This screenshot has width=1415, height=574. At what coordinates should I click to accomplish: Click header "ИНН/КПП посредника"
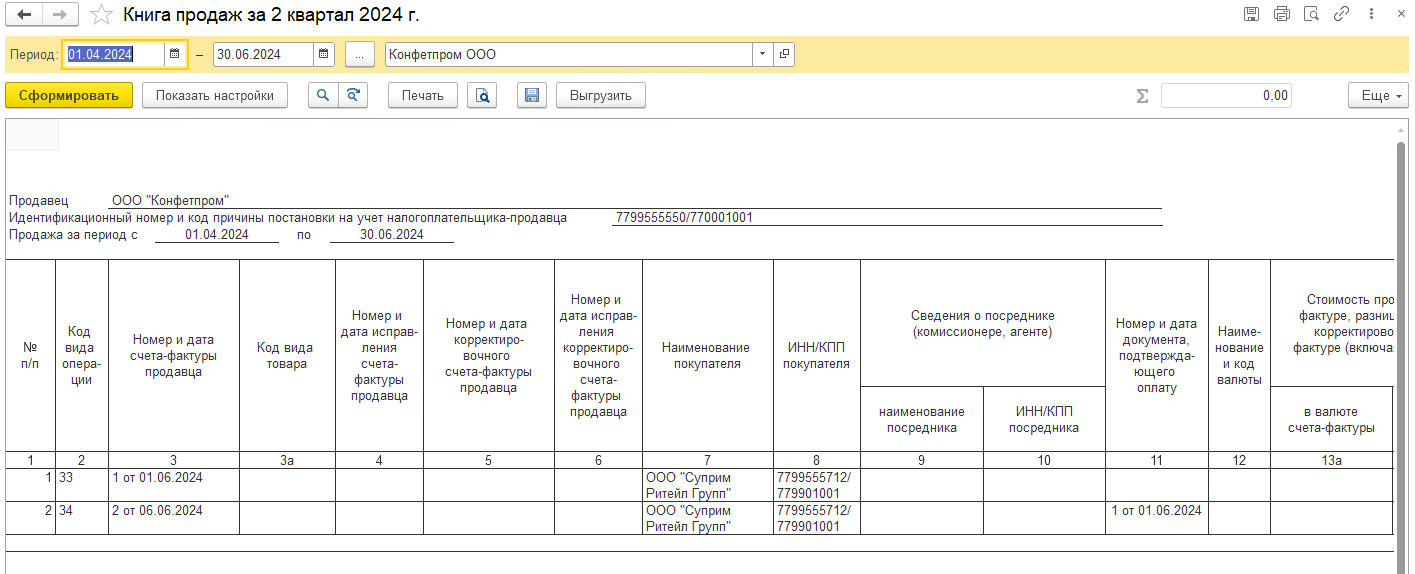pos(1044,419)
